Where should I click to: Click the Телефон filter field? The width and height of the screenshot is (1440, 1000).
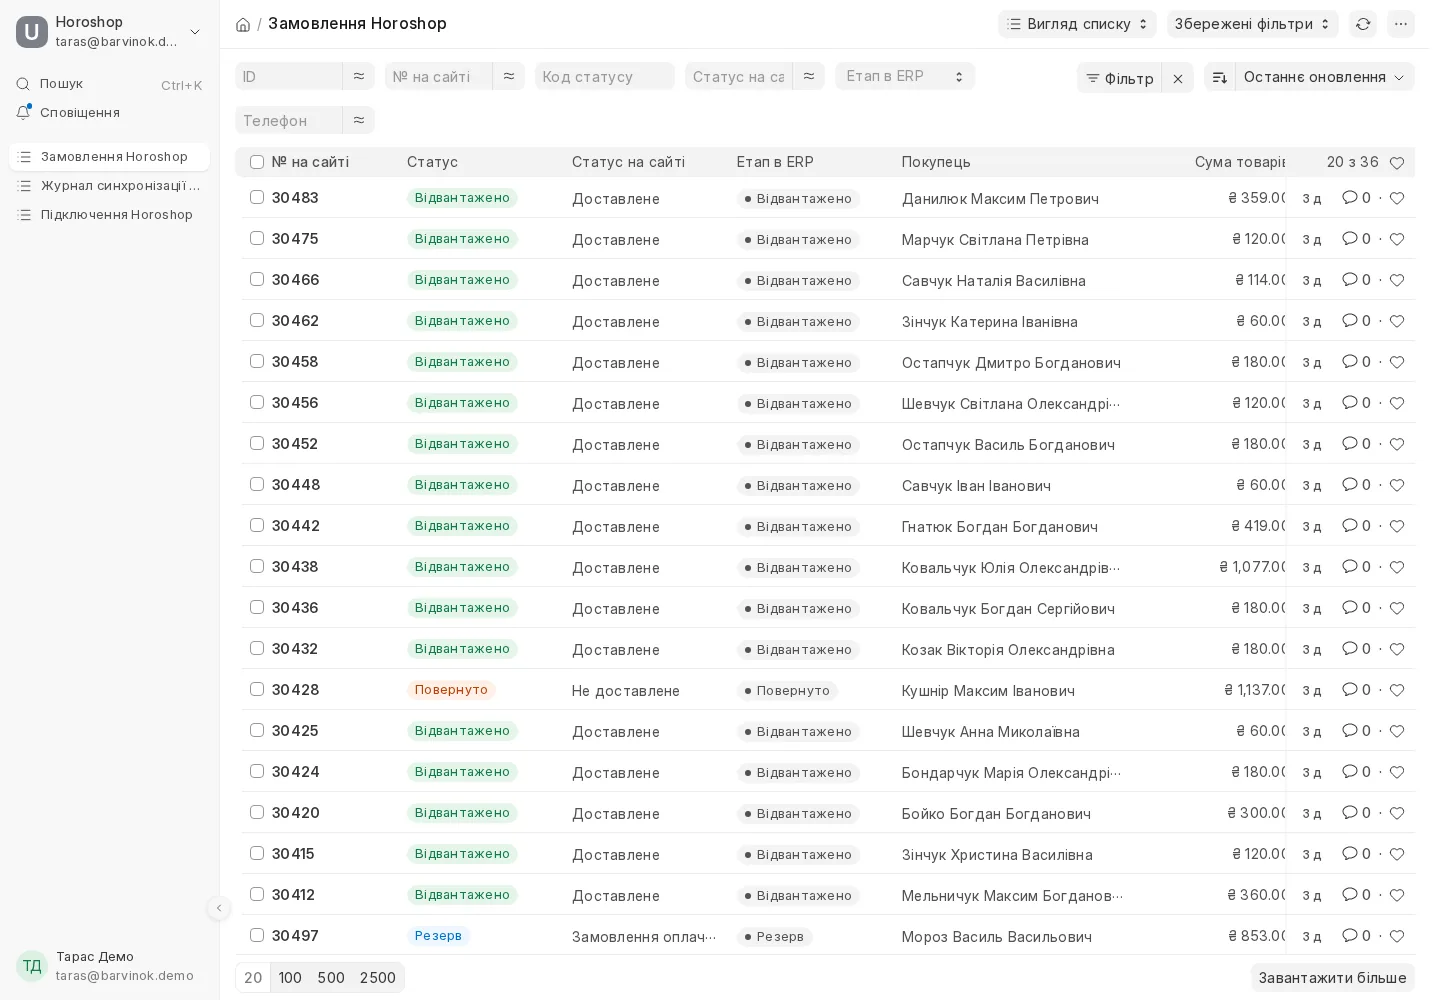[289, 120]
